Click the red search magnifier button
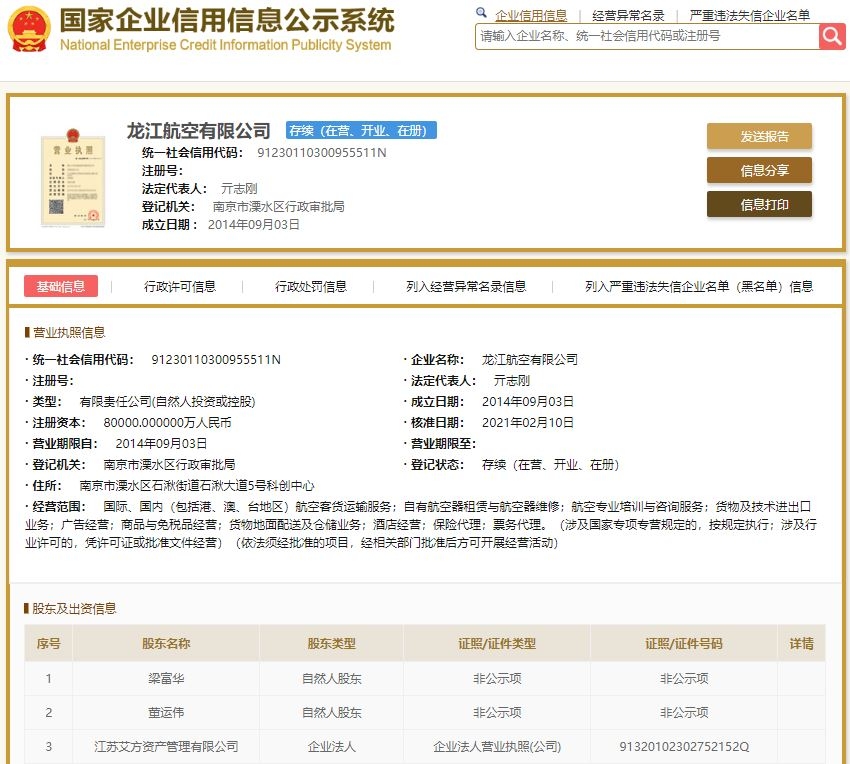The image size is (850, 764). pos(832,36)
